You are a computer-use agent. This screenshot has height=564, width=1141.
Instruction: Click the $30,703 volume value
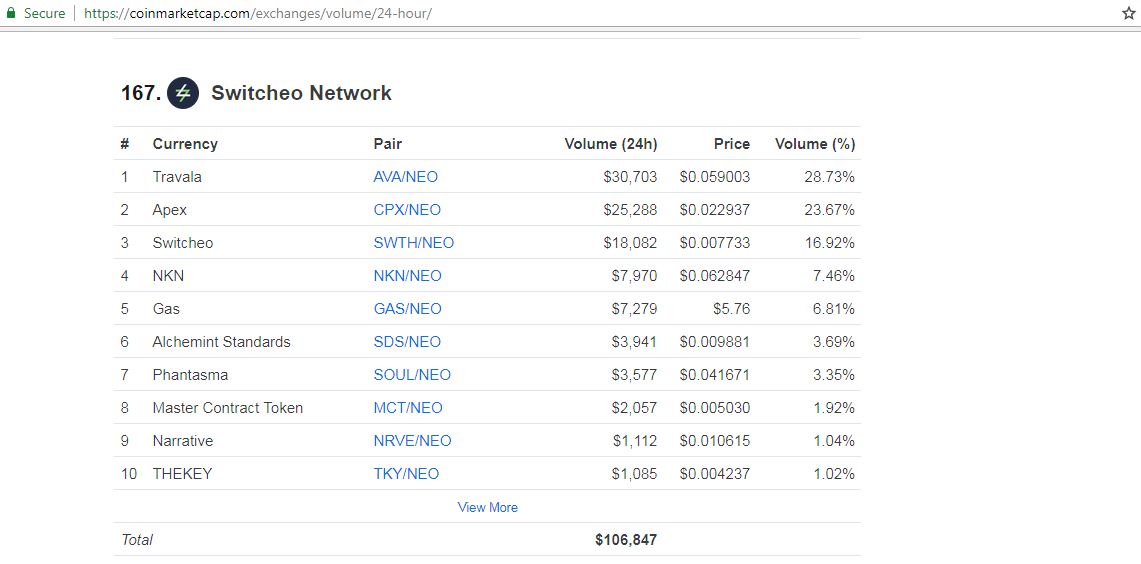630,177
